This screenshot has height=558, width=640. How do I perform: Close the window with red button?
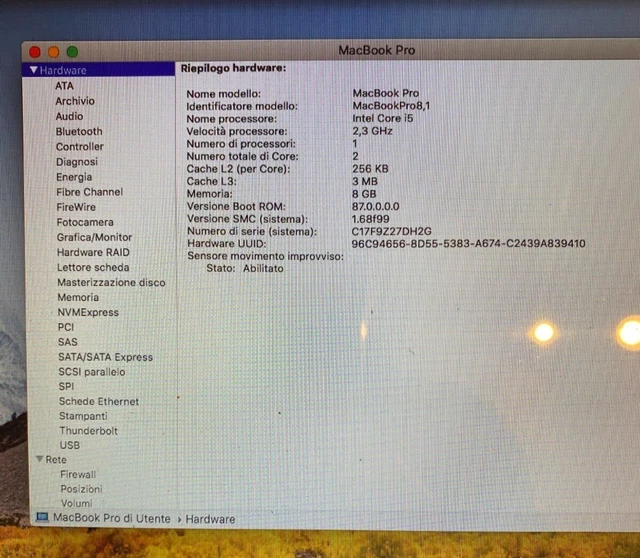pyautogui.click(x=35, y=52)
